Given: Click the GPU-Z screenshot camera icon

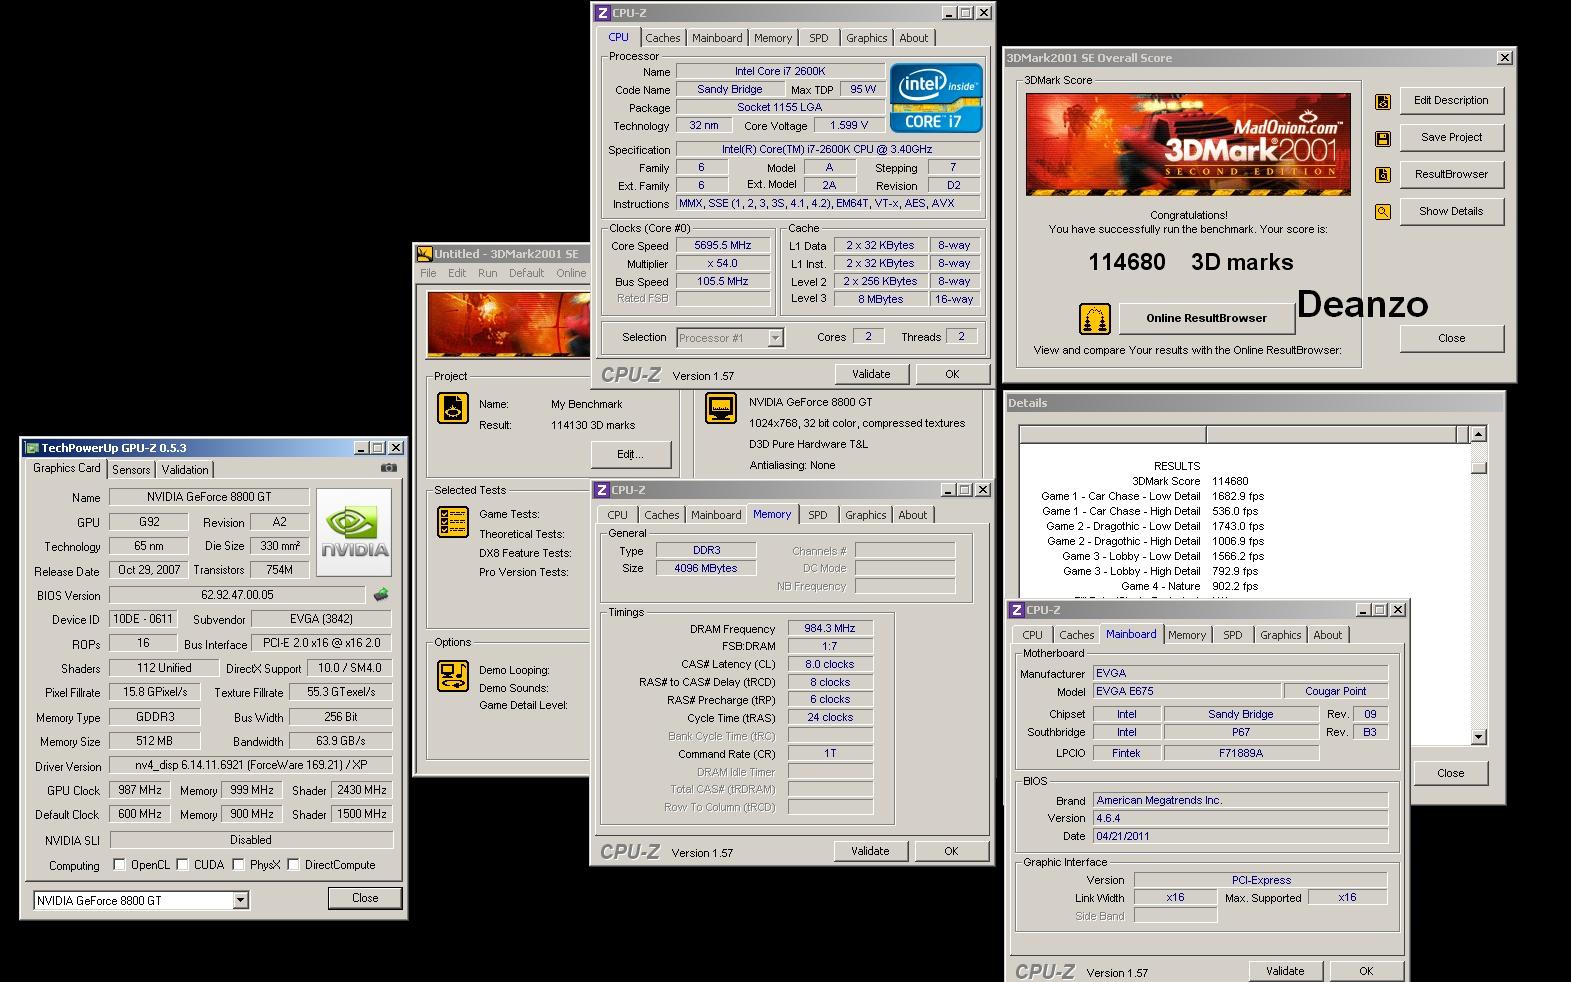Looking at the screenshot, I should (x=389, y=468).
